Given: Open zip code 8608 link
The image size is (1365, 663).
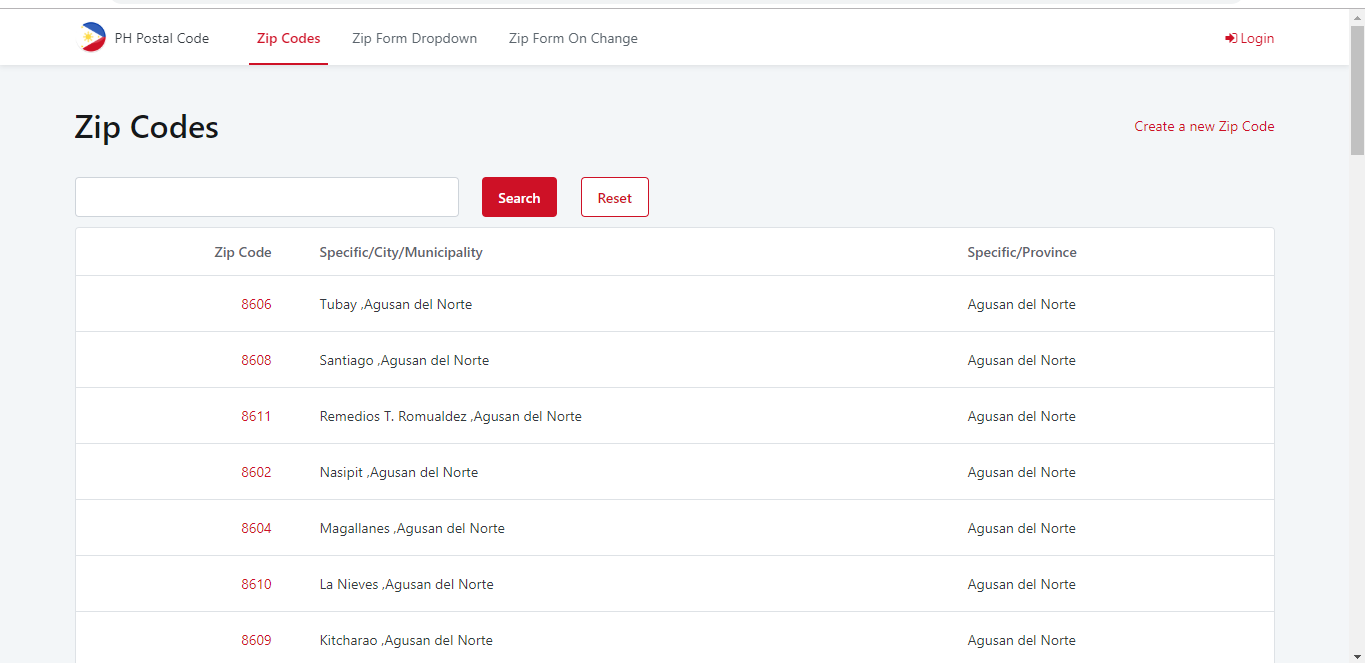Looking at the screenshot, I should point(256,360).
